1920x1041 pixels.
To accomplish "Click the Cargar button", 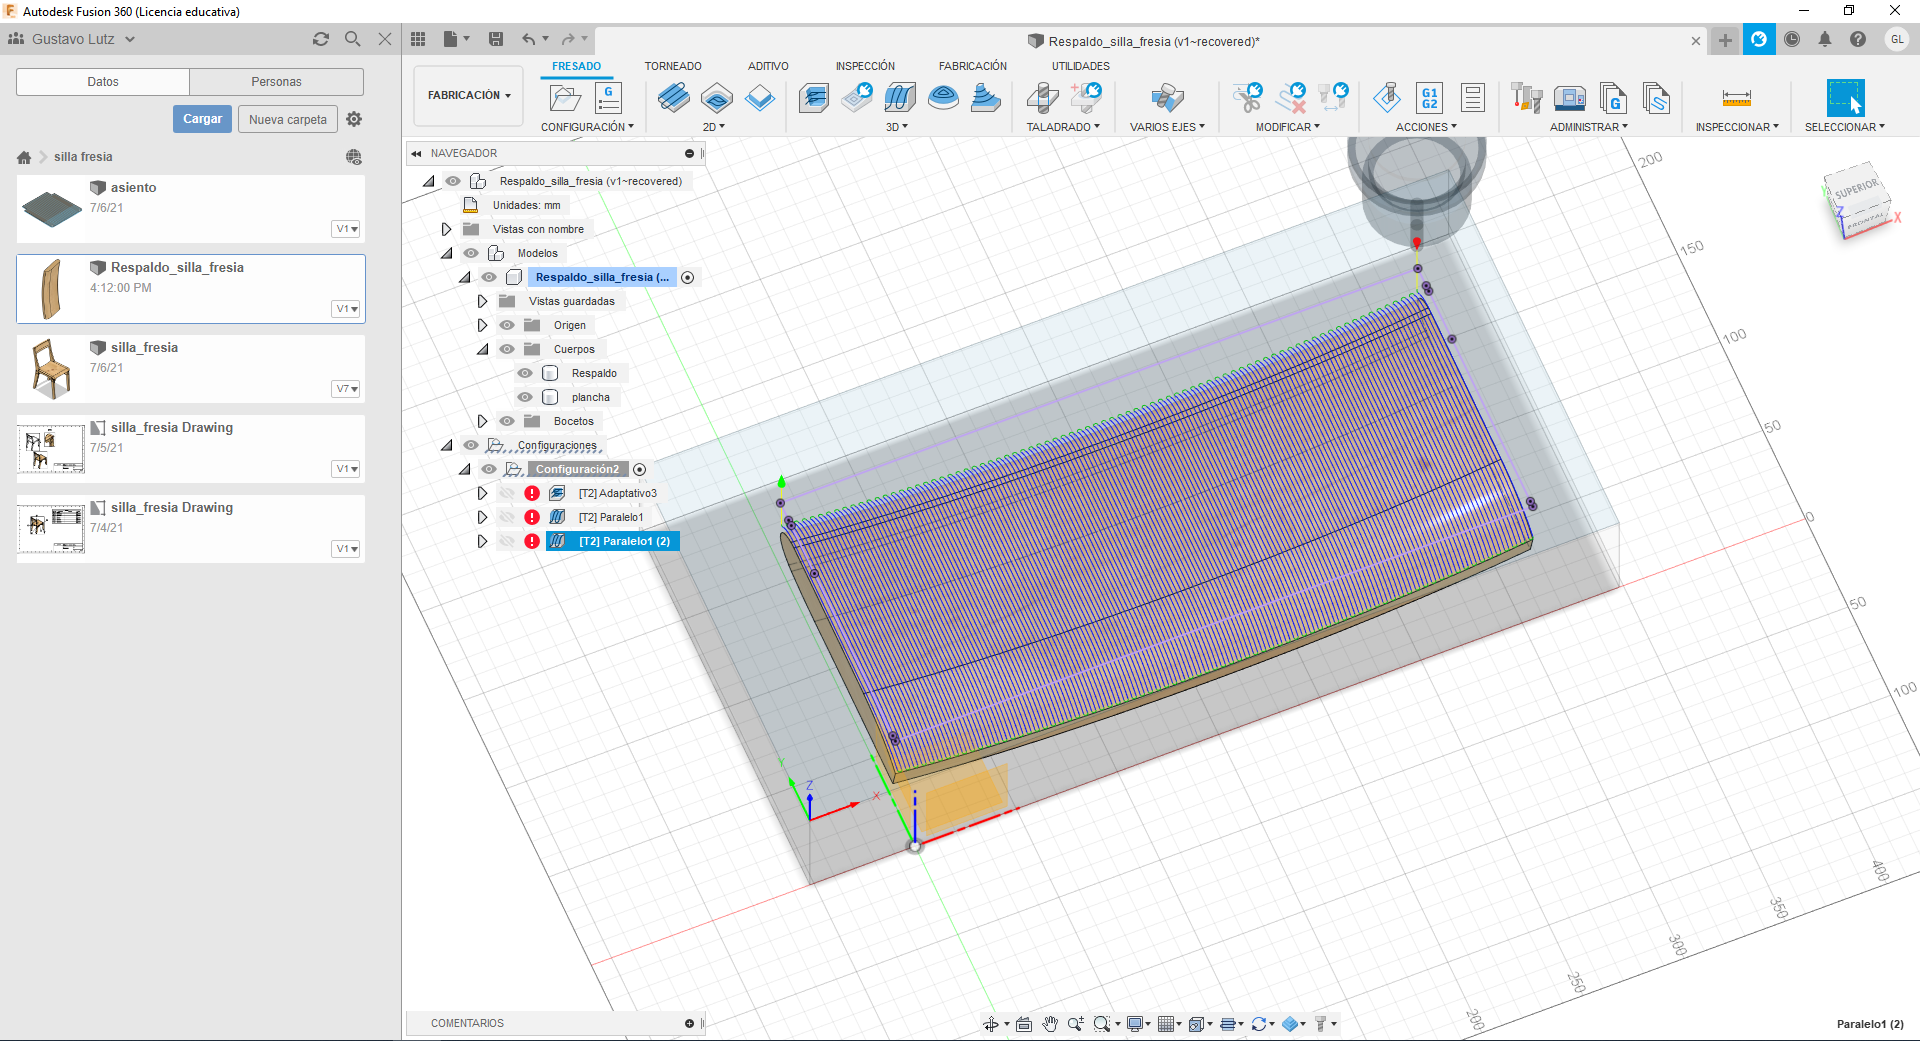I will (x=202, y=119).
